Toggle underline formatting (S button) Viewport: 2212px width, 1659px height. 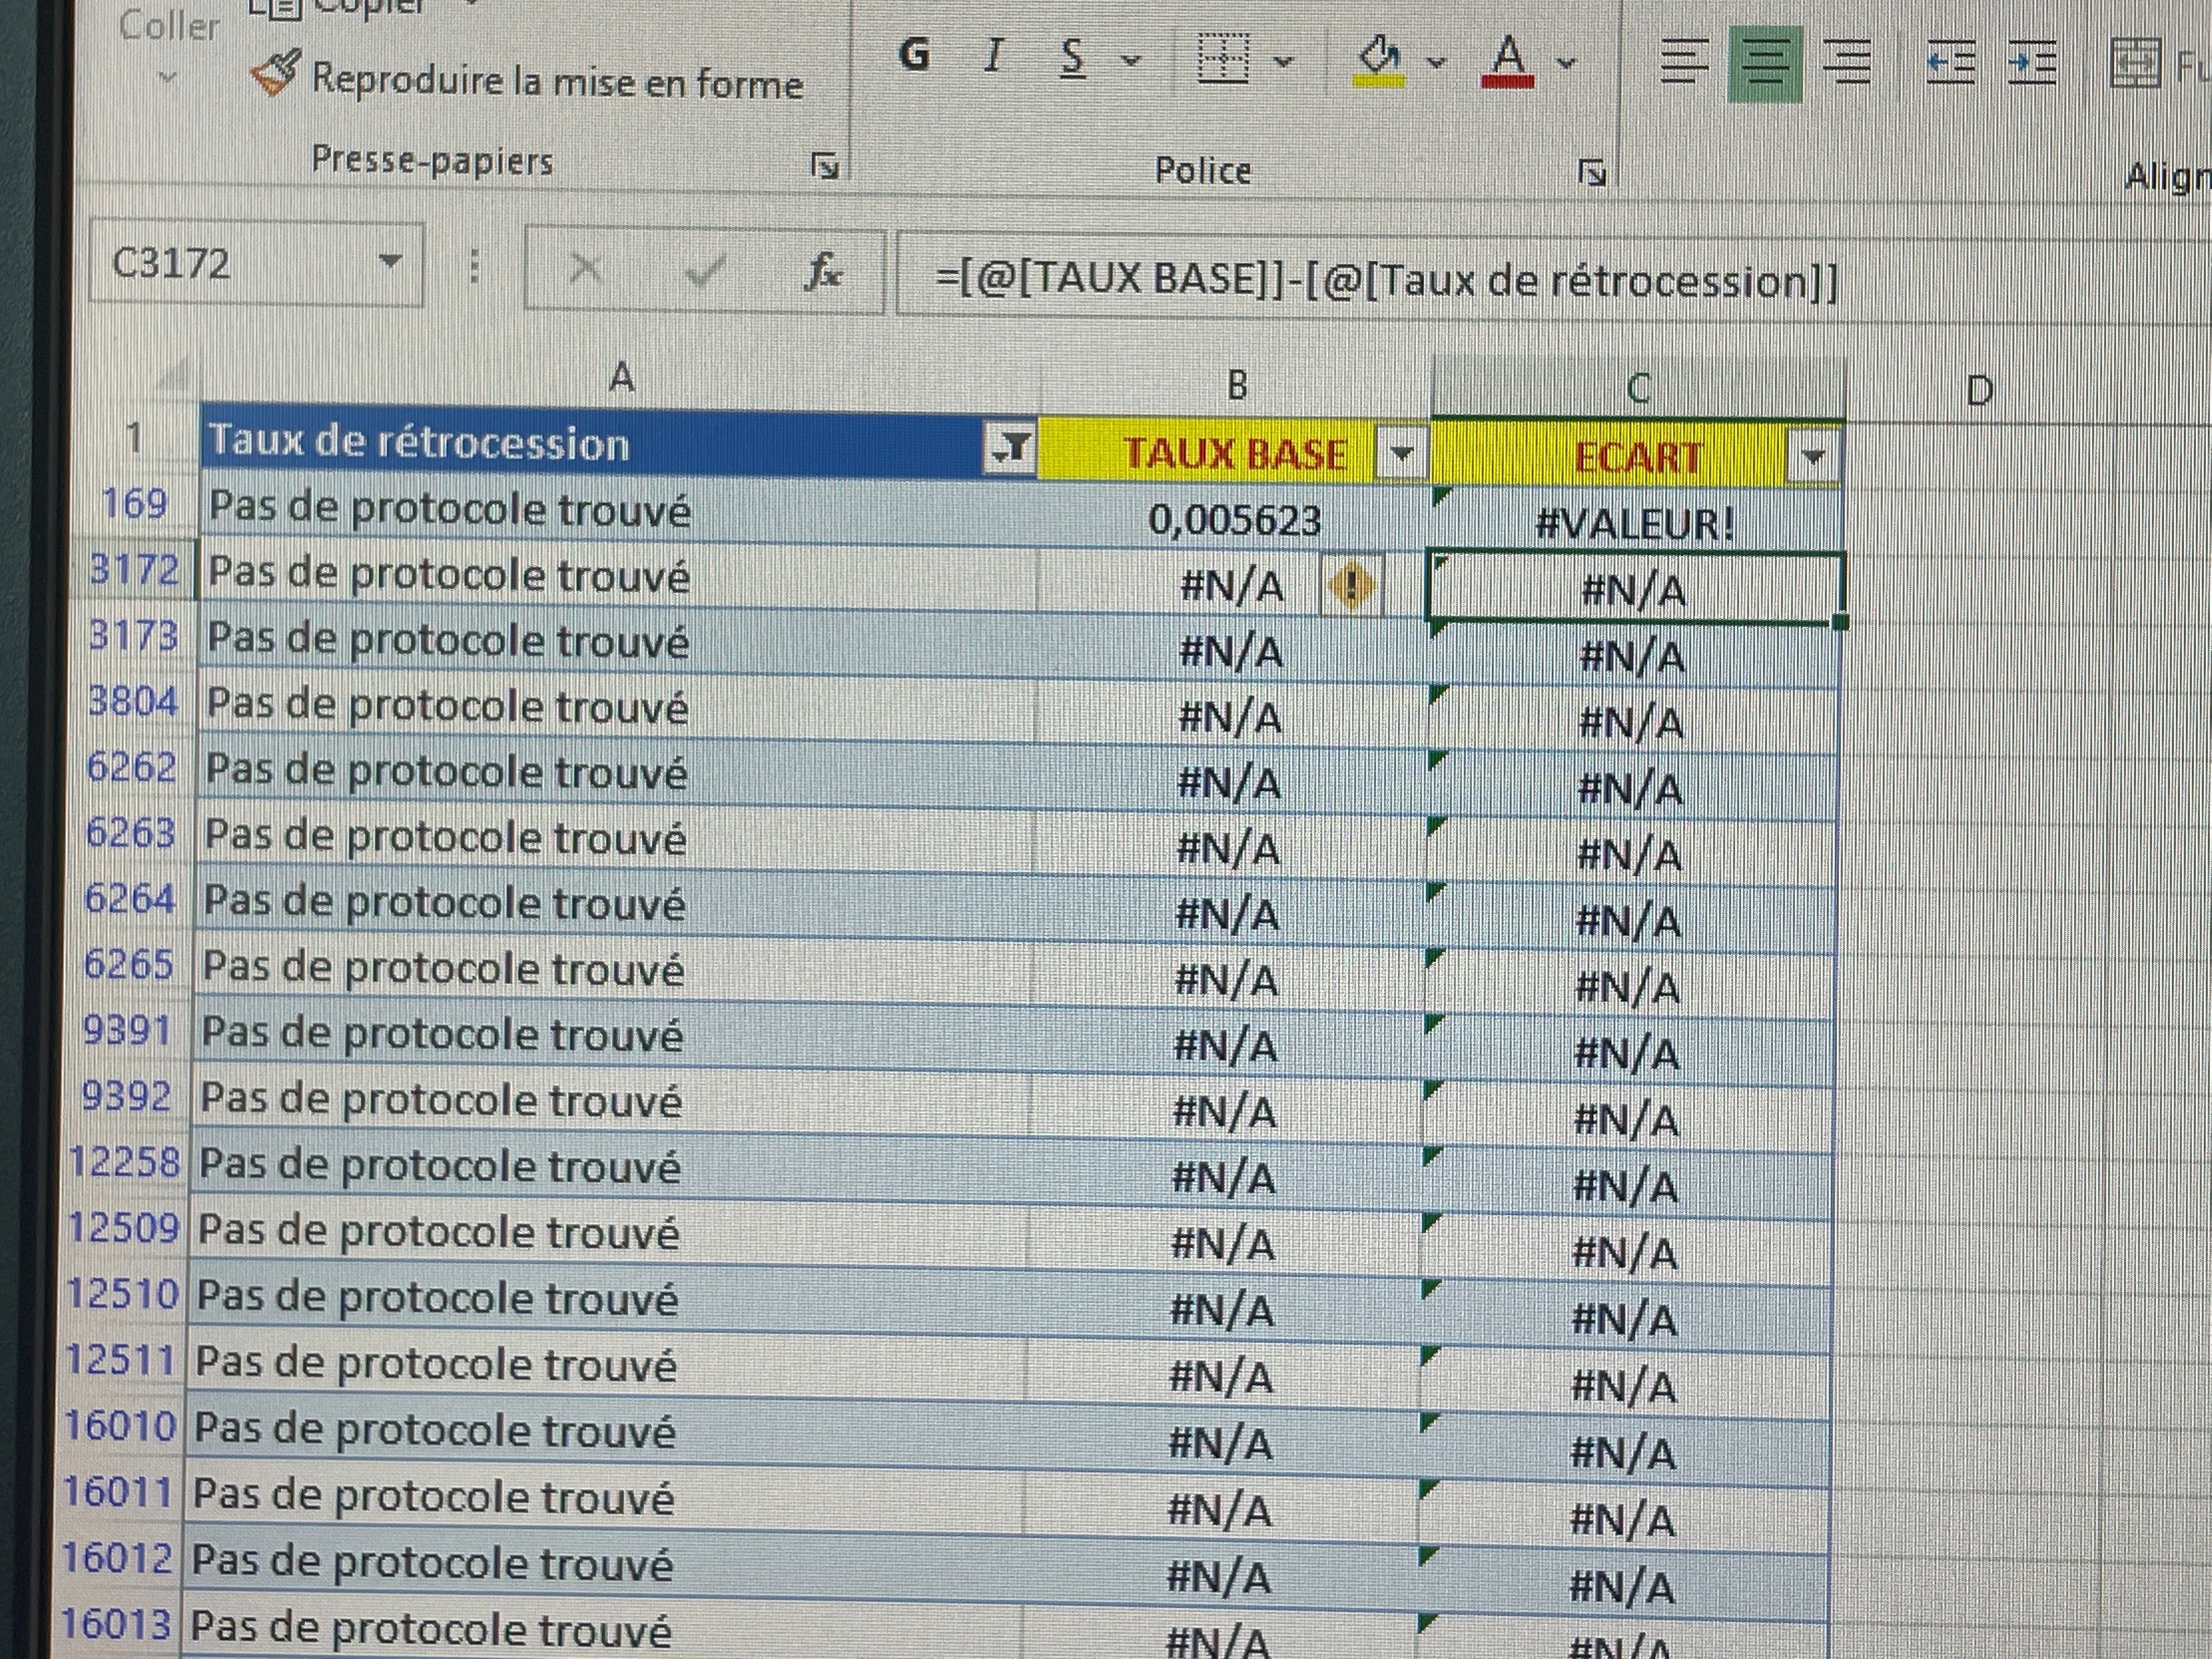click(x=1073, y=58)
